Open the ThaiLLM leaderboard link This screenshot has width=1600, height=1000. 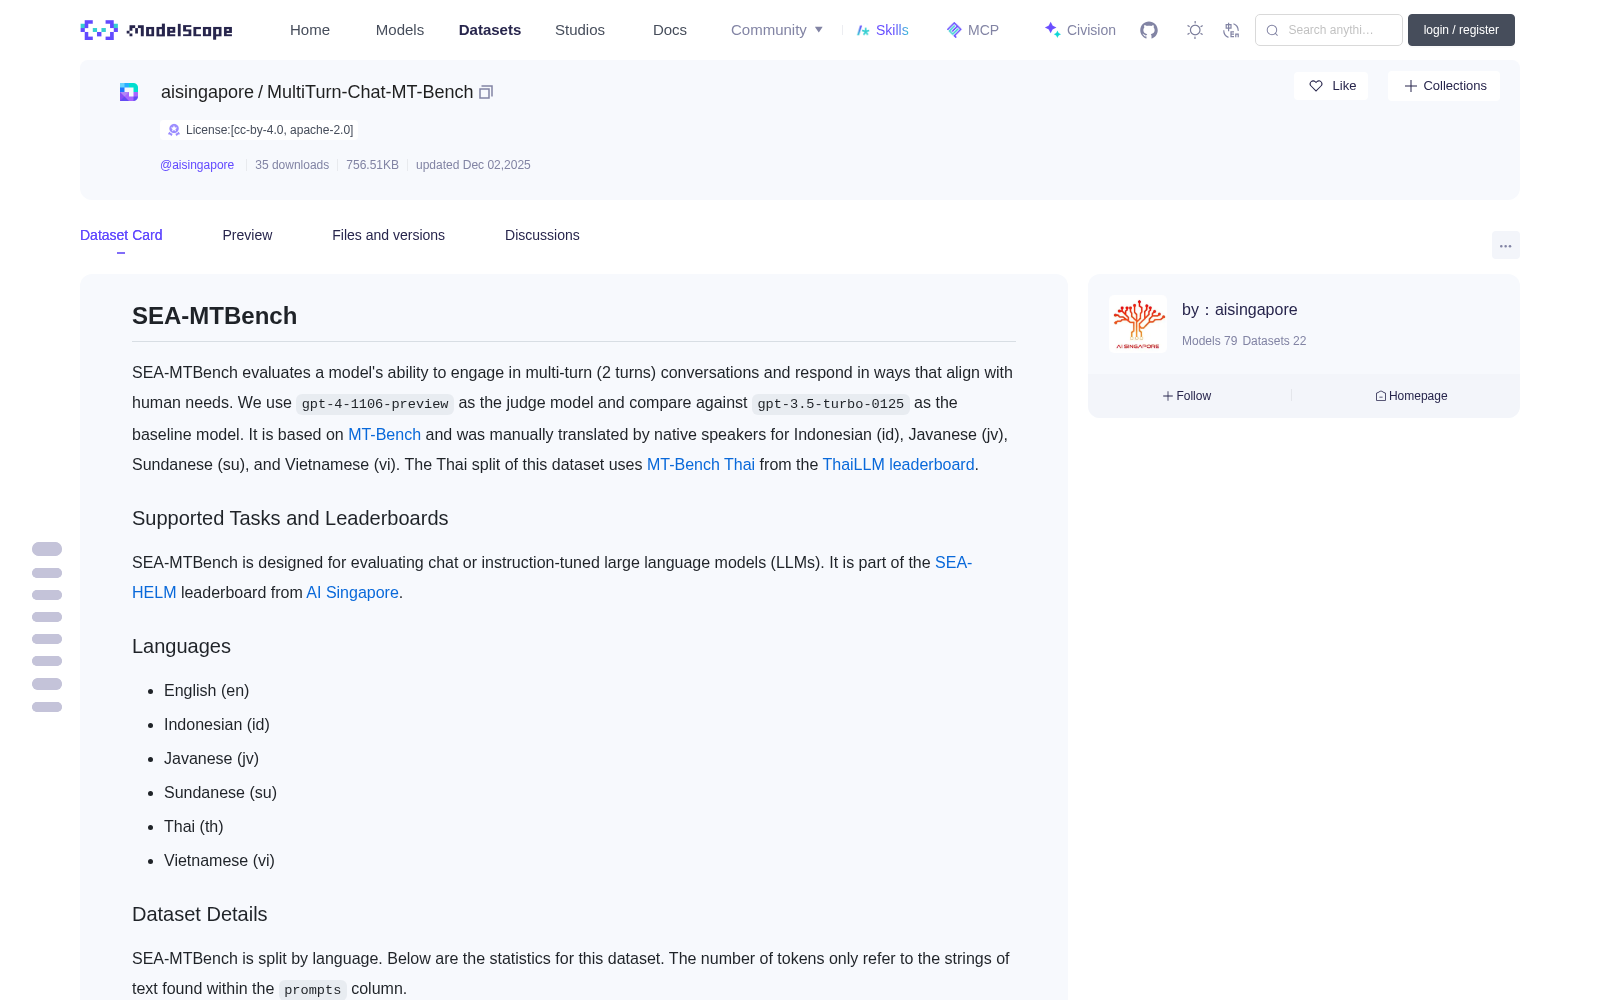898,465
